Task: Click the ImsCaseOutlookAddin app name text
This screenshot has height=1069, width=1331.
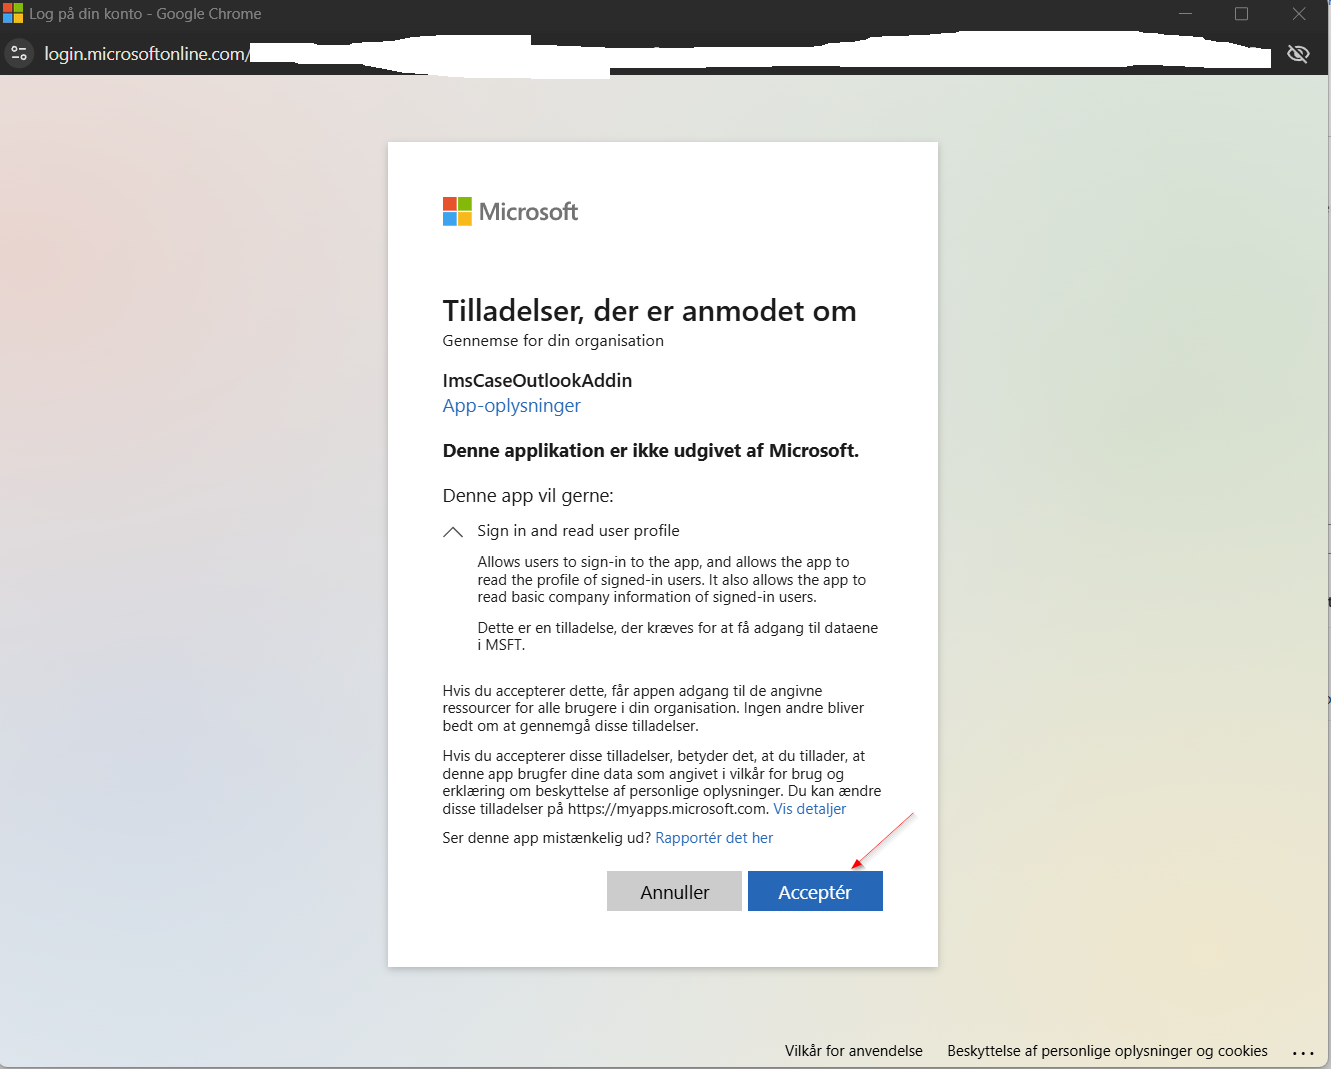Action: [x=537, y=380]
